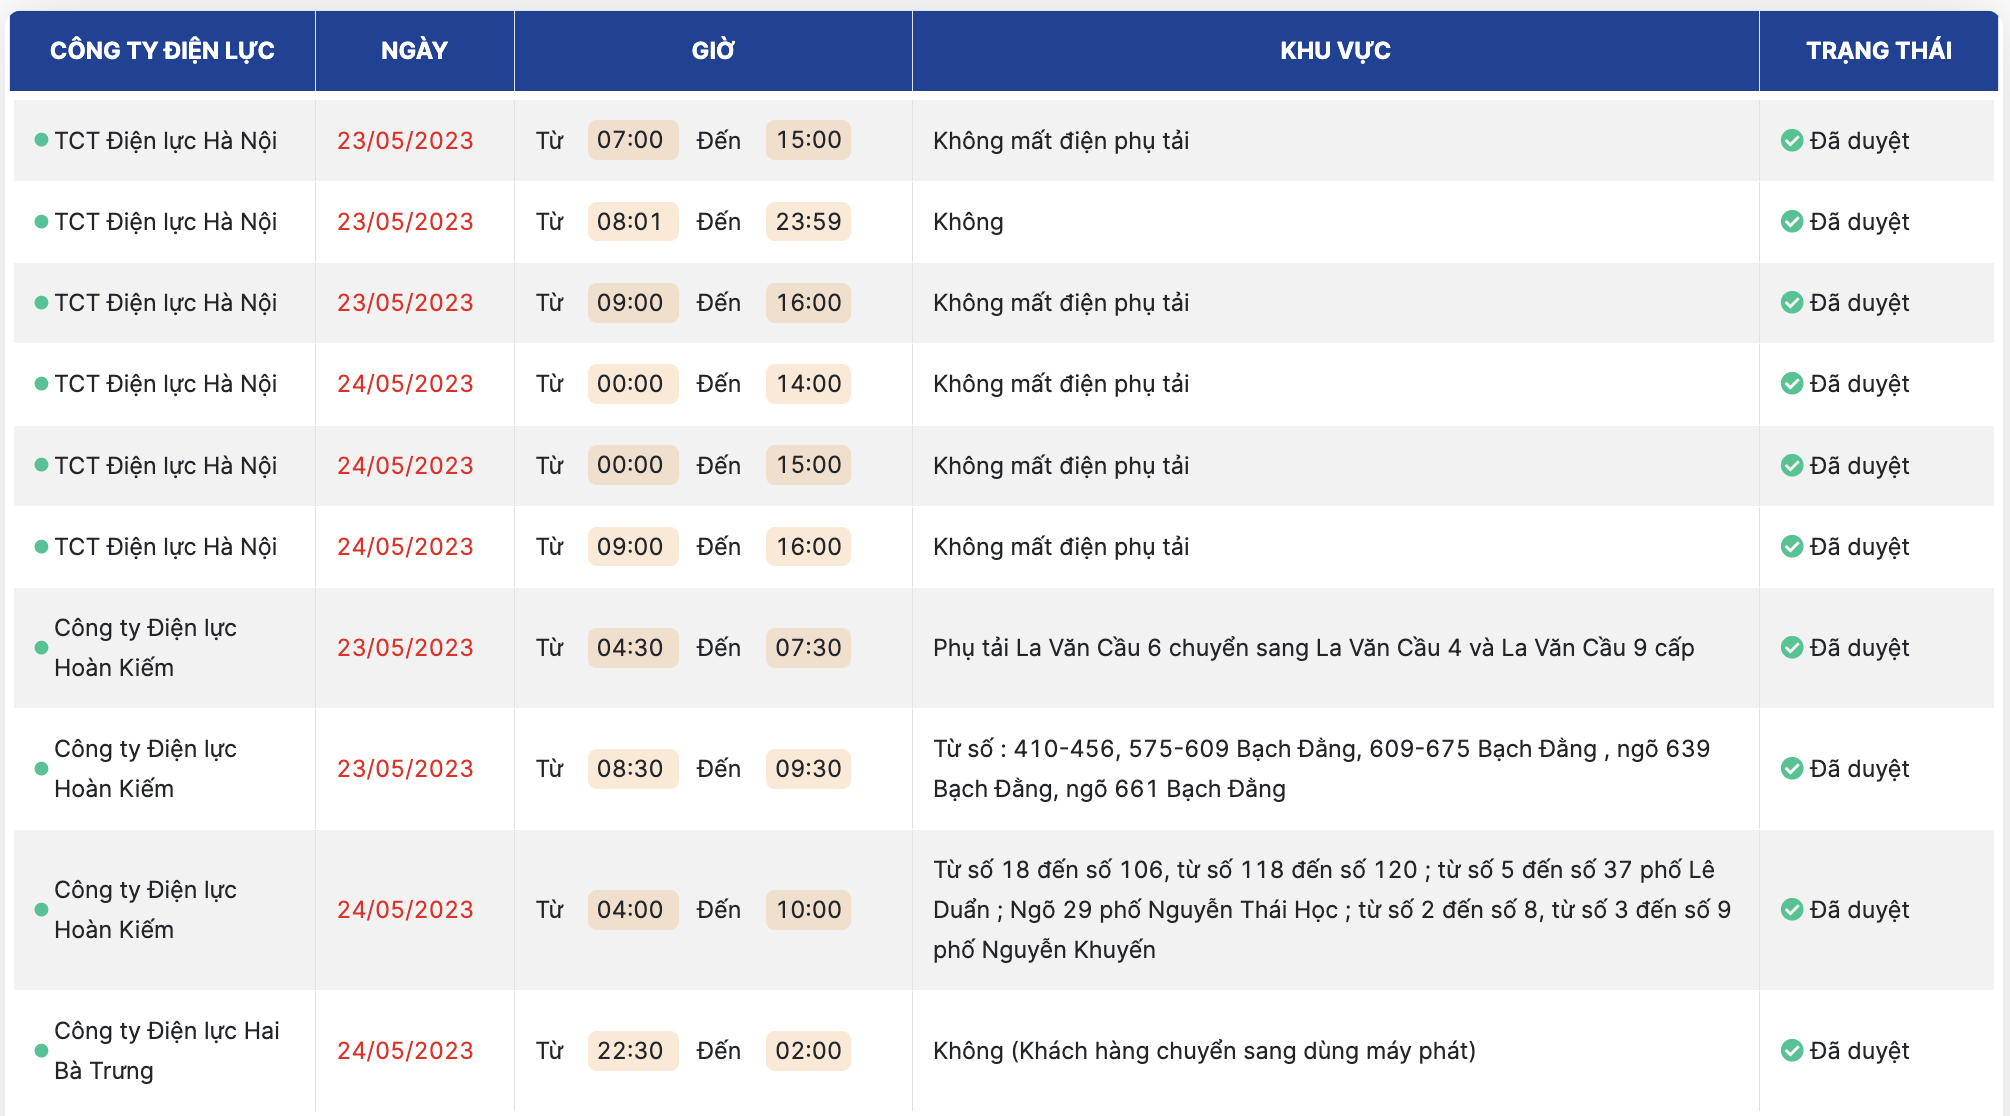This screenshot has width=2010, height=1116.
Task: Click the check icon in the 24/05 09:00–16:00 row
Action: tap(1791, 546)
